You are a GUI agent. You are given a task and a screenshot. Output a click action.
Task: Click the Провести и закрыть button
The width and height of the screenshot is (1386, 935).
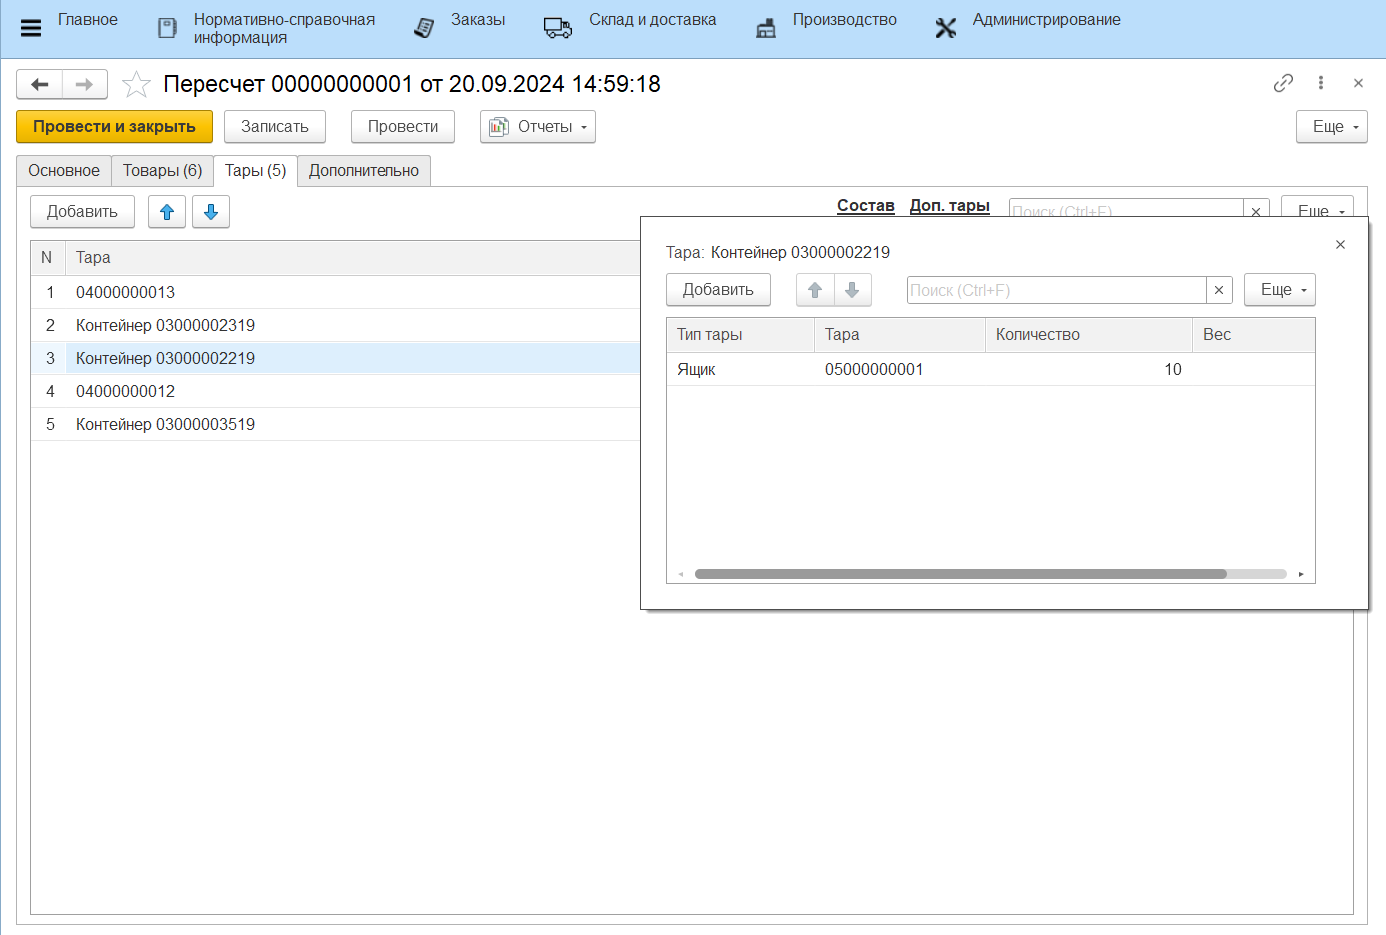(x=114, y=127)
